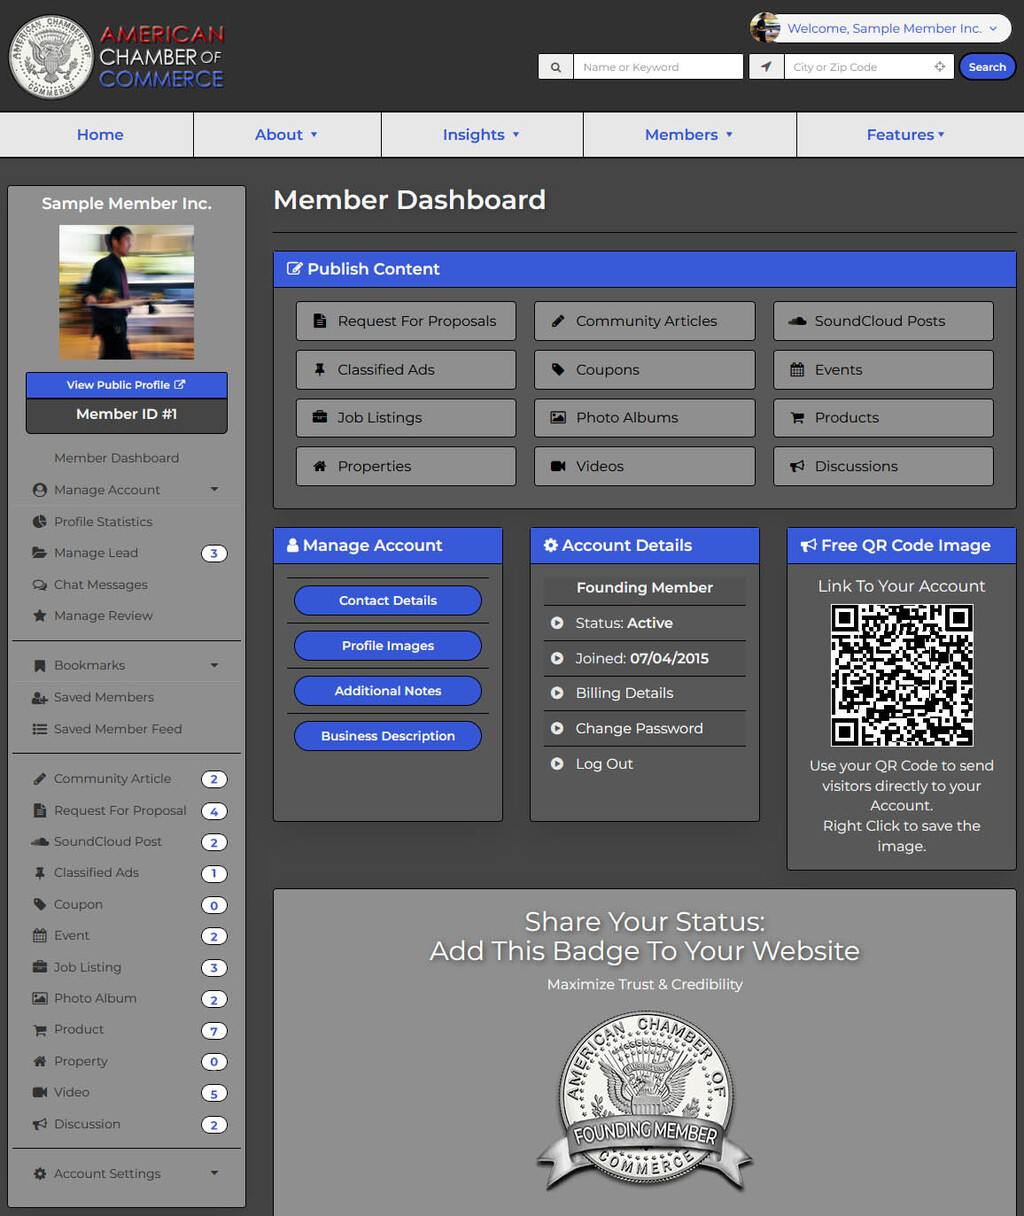Click the member profile photo
The height and width of the screenshot is (1216, 1024).
click(126, 292)
